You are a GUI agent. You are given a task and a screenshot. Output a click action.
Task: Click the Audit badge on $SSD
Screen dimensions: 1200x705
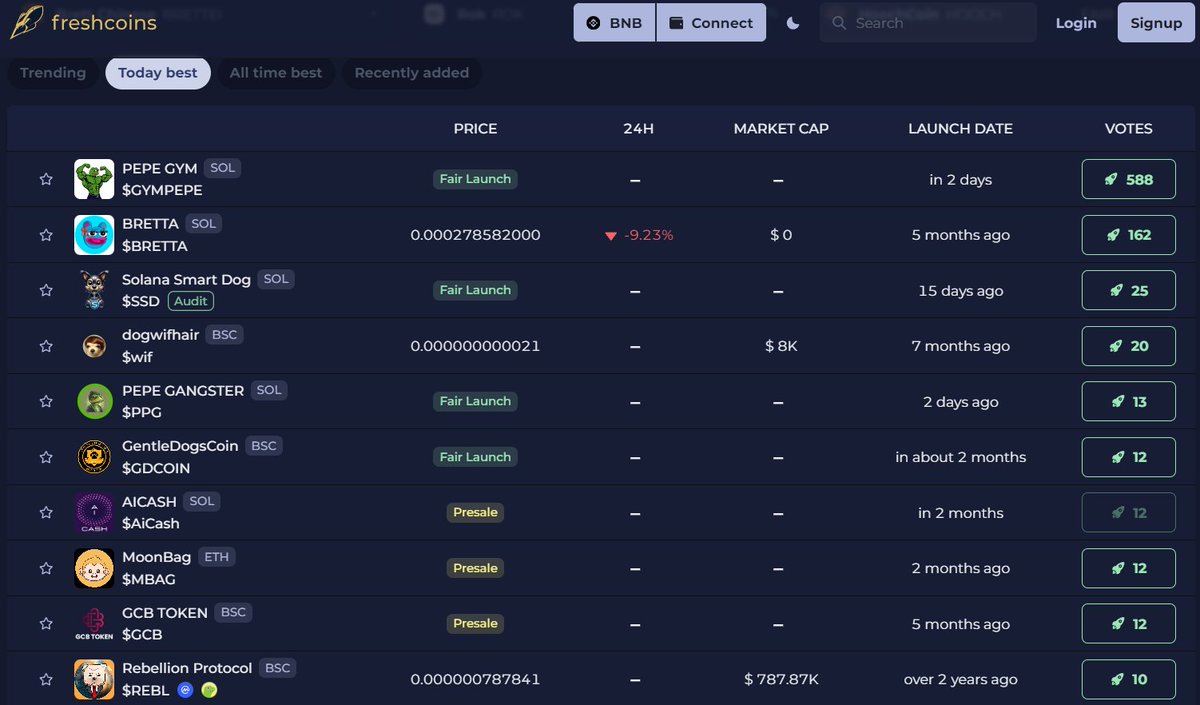pyautogui.click(x=191, y=301)
